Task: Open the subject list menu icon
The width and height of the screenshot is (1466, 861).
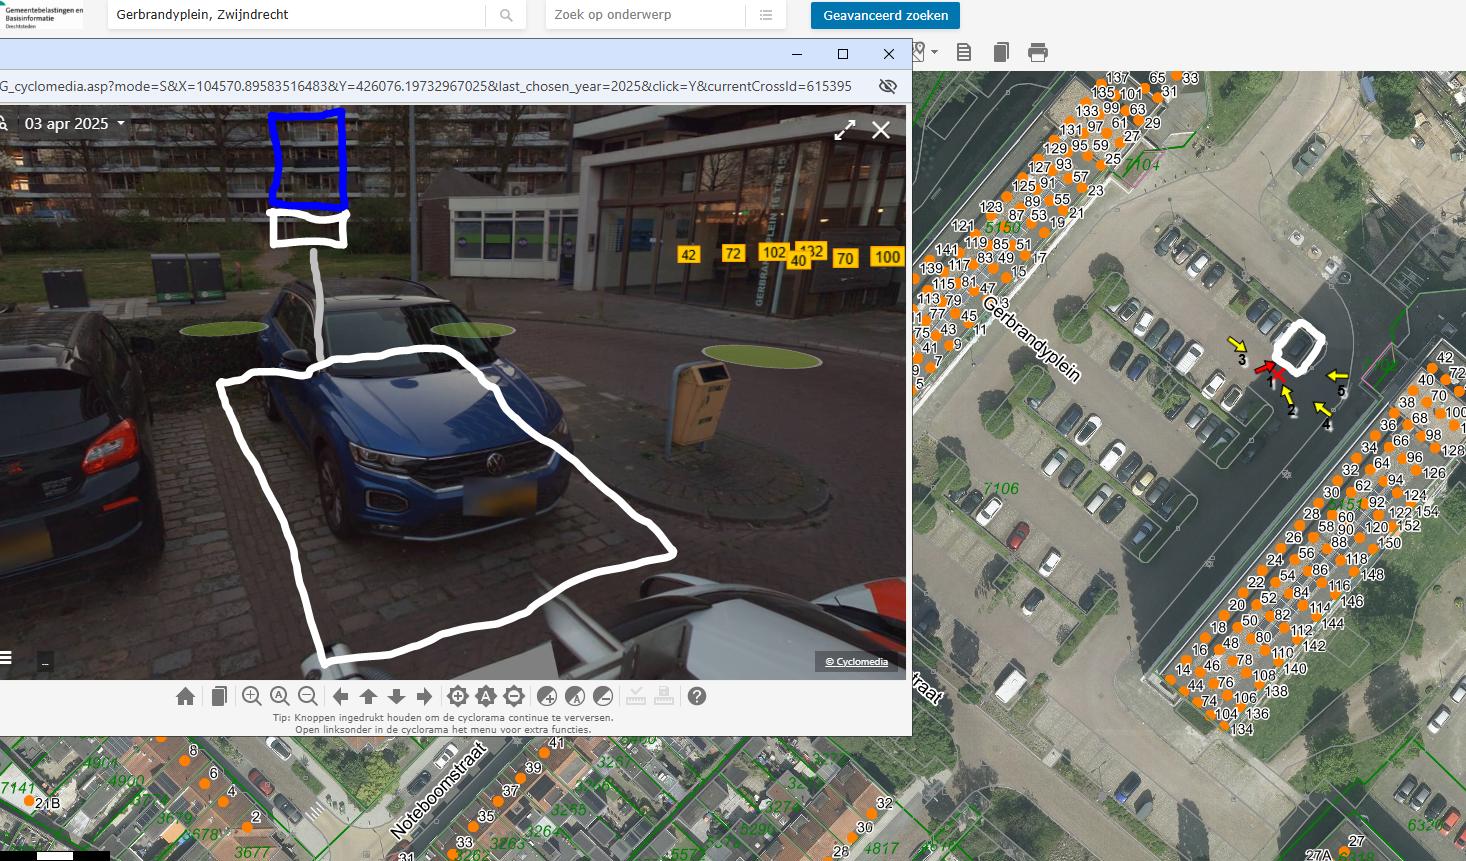Action: coord(766,15)
